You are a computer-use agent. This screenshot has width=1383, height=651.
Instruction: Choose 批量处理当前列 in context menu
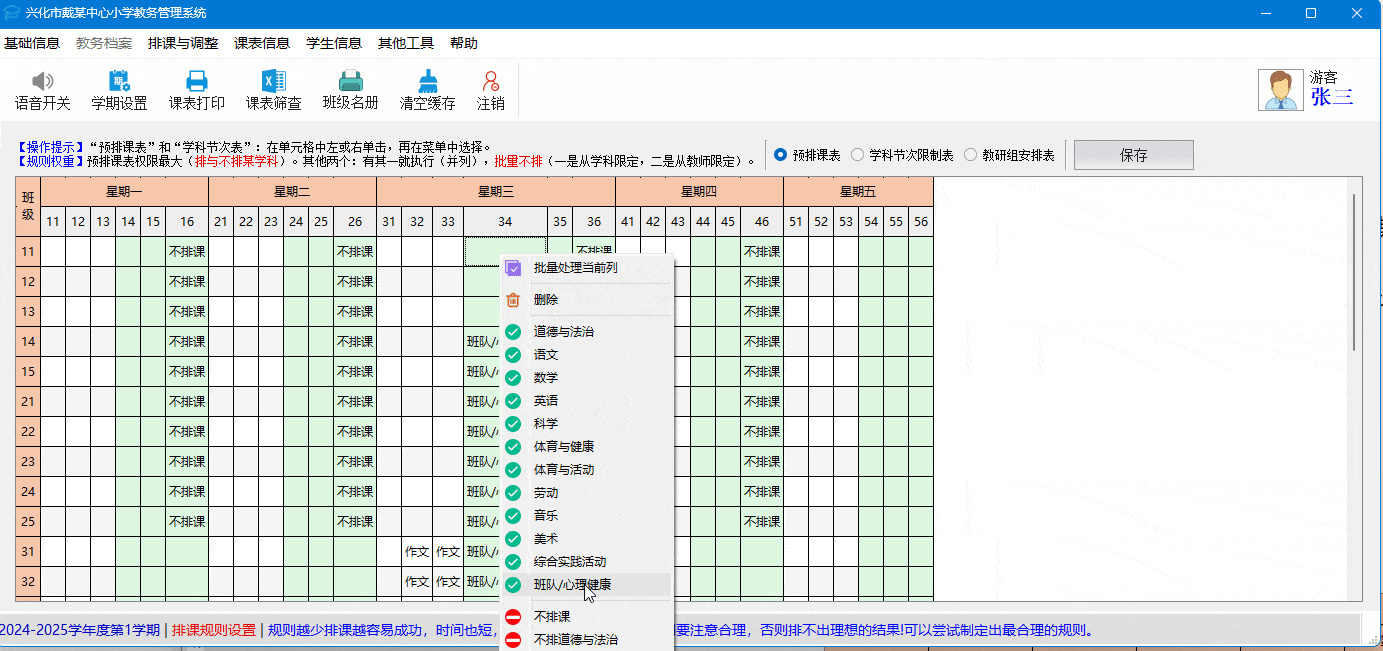575,268
